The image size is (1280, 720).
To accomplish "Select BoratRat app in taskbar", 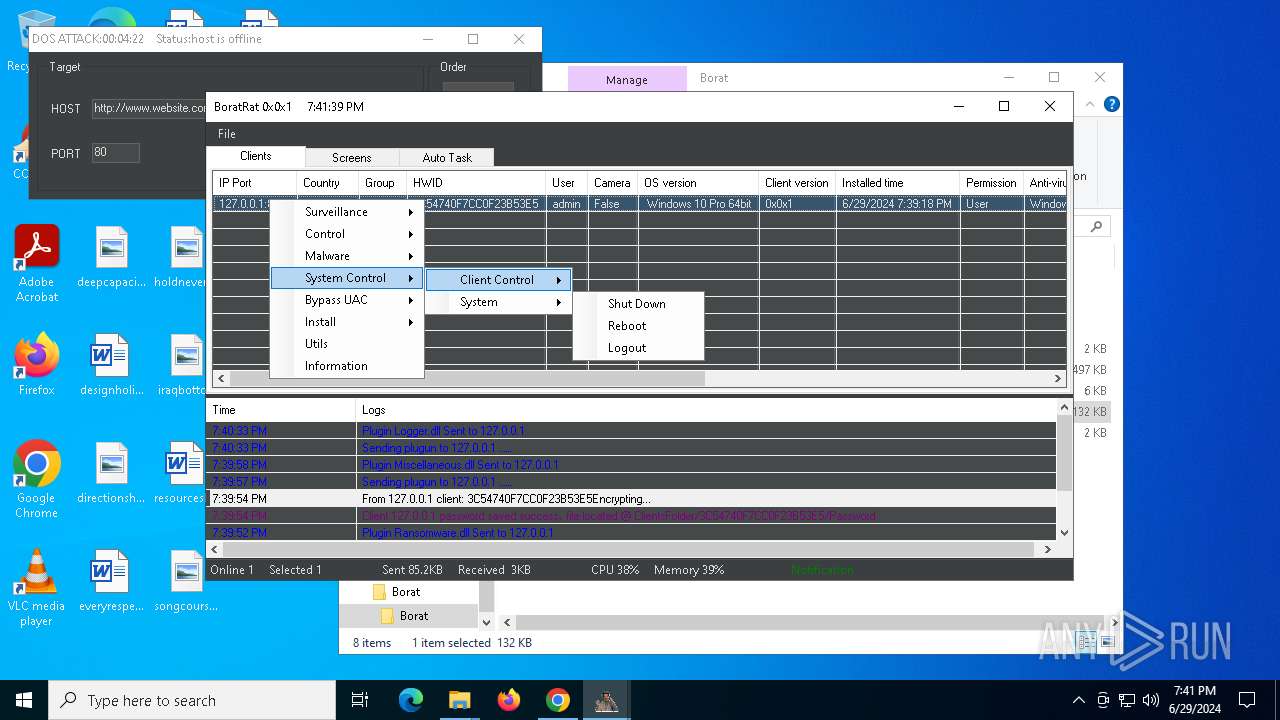I will point(606,700).
